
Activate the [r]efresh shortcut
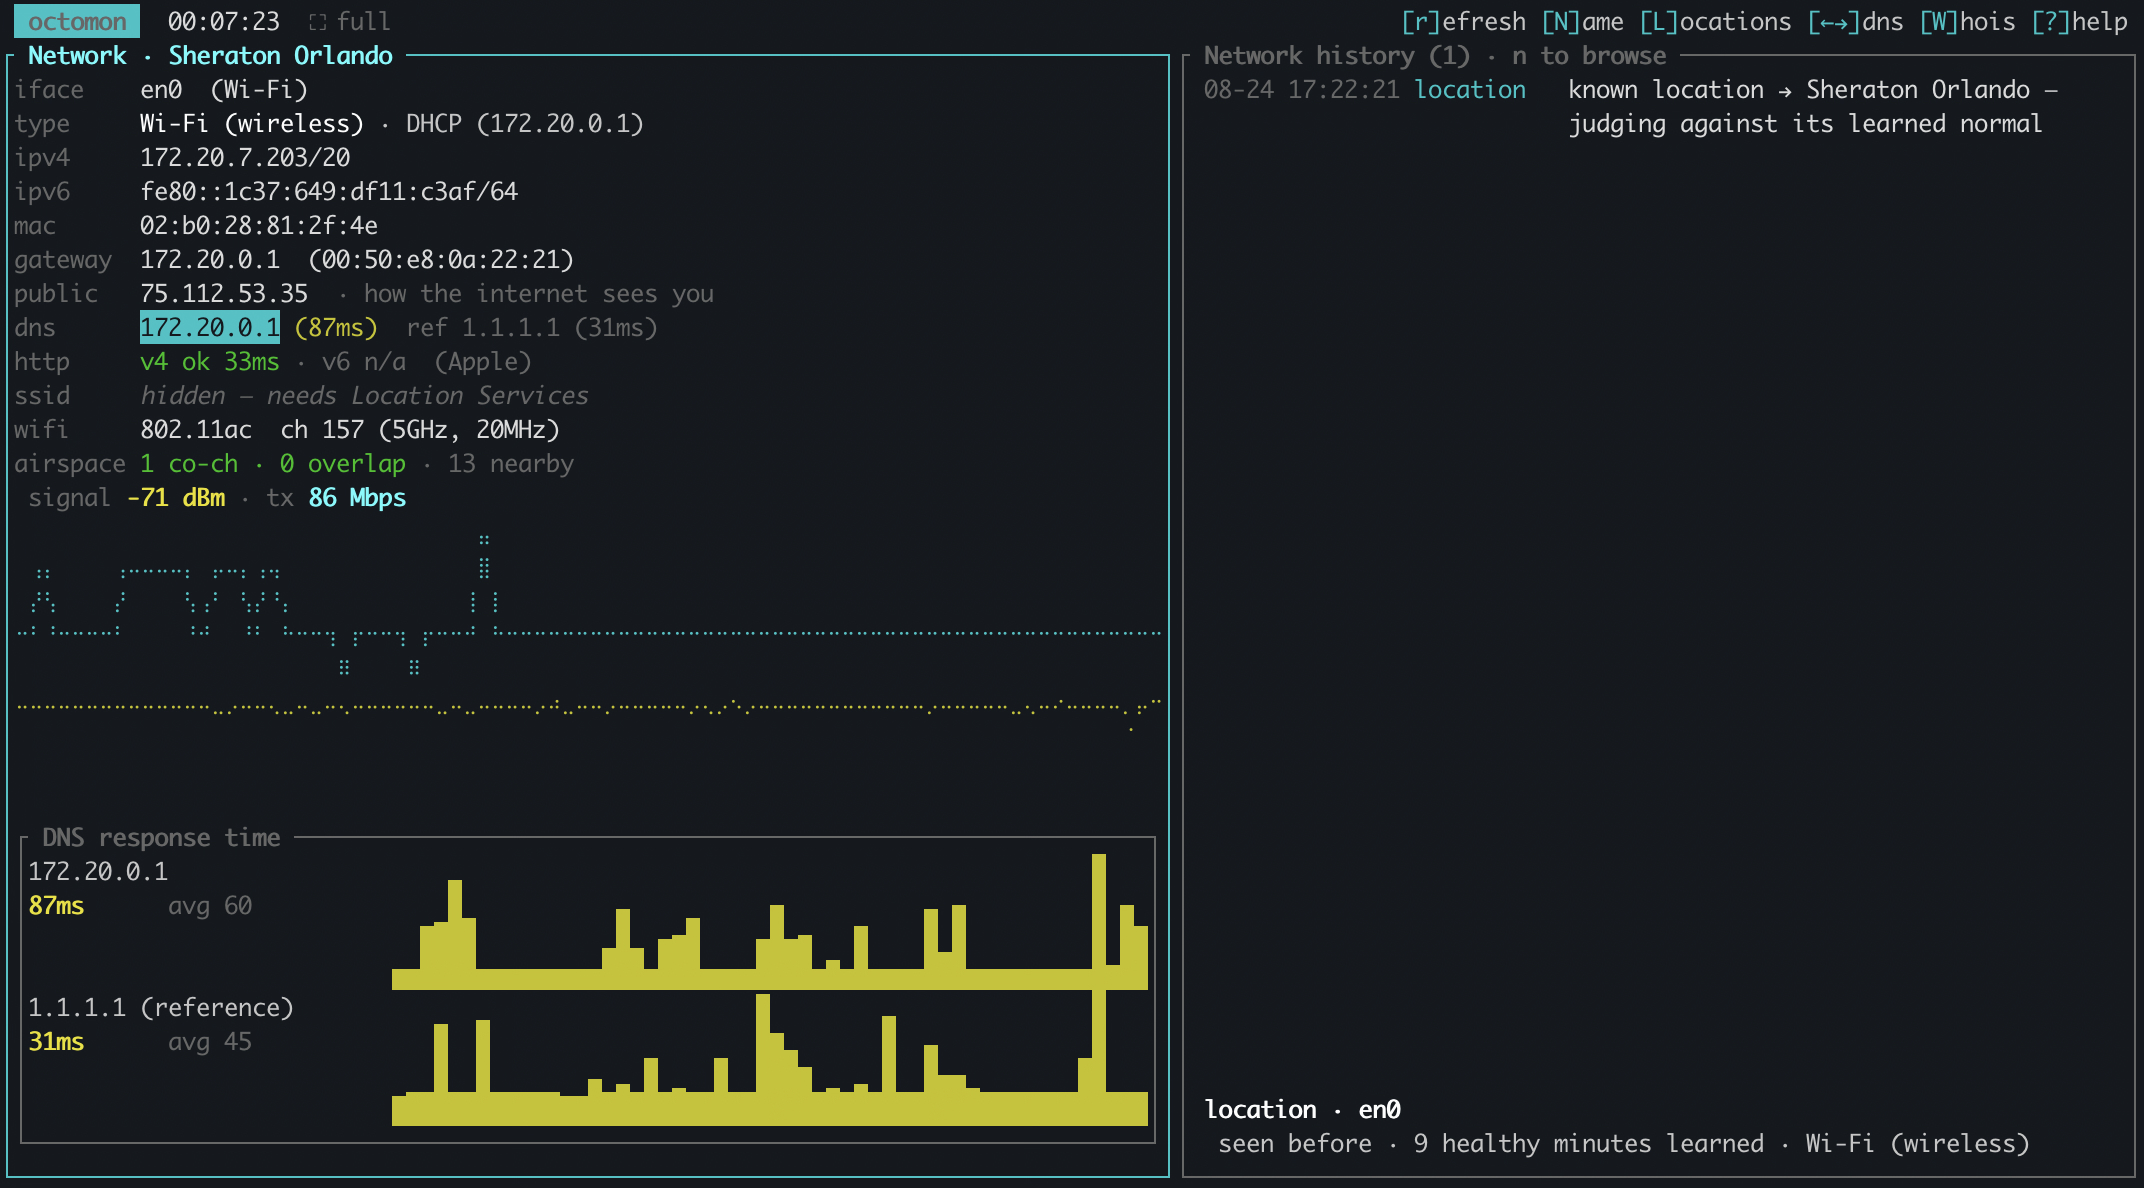1464,21
